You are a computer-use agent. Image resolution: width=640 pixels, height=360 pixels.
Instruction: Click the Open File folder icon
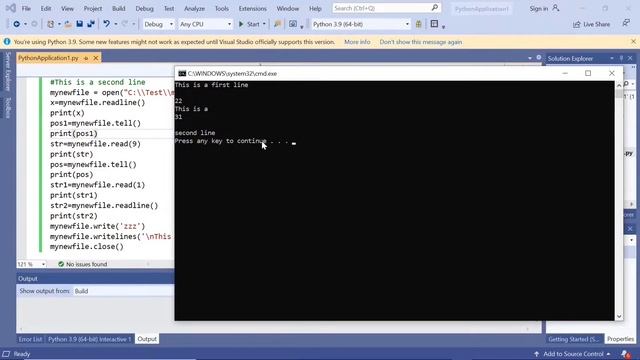click(68, 24)
